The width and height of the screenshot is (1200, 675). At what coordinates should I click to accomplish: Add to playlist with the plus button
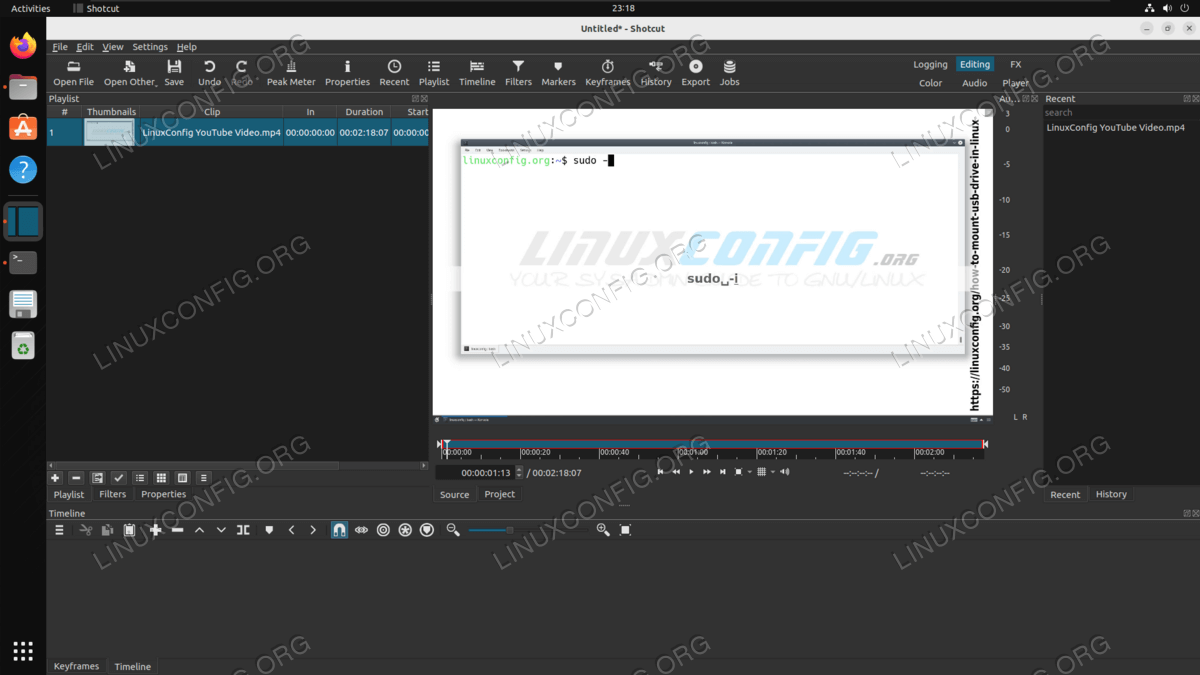[55, 478]
